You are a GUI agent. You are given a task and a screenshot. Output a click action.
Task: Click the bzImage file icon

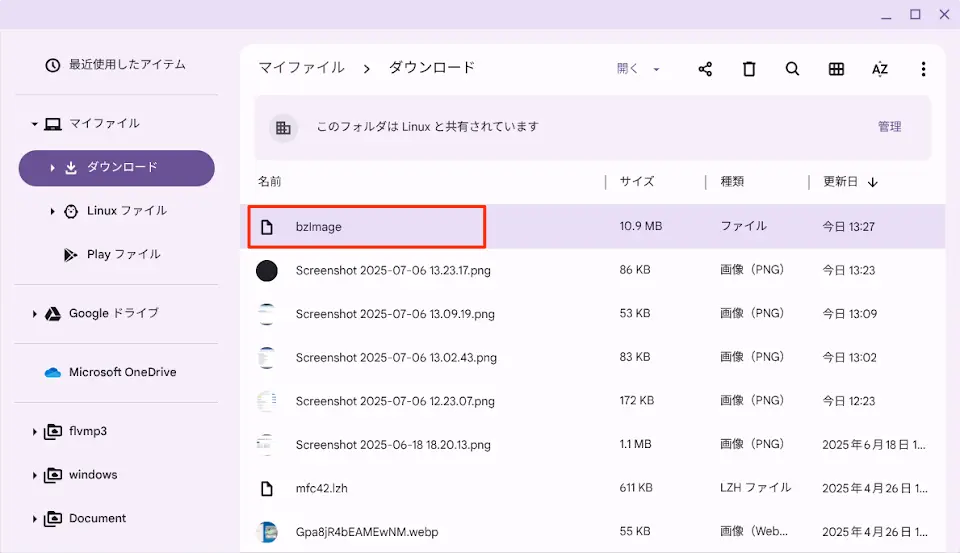tap(266, 227)
